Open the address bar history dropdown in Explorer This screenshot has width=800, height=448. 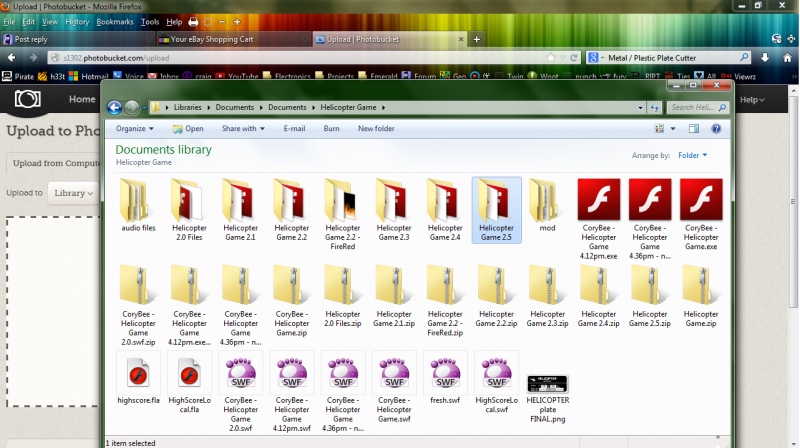click(x=640, y=108)
